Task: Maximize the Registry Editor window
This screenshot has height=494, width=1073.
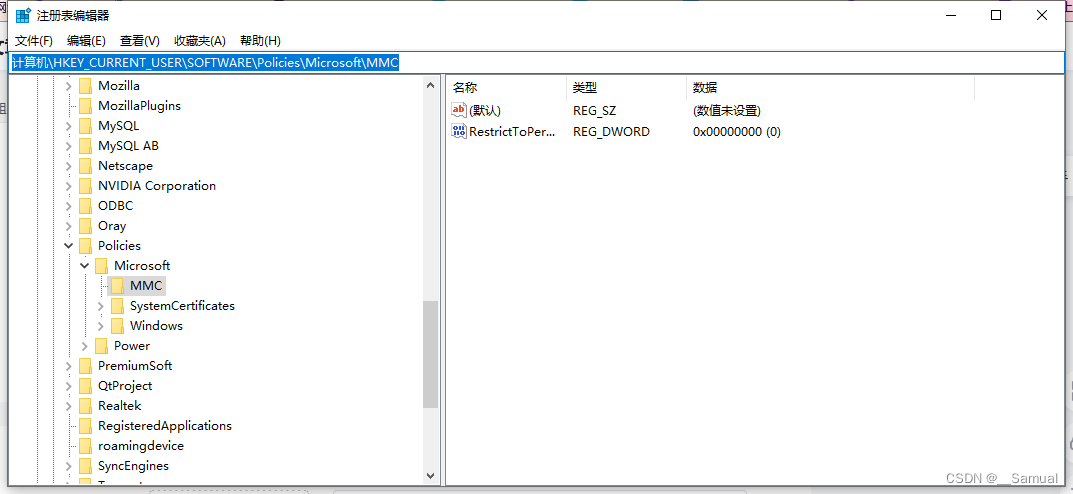Action: [x=996, y=15]
